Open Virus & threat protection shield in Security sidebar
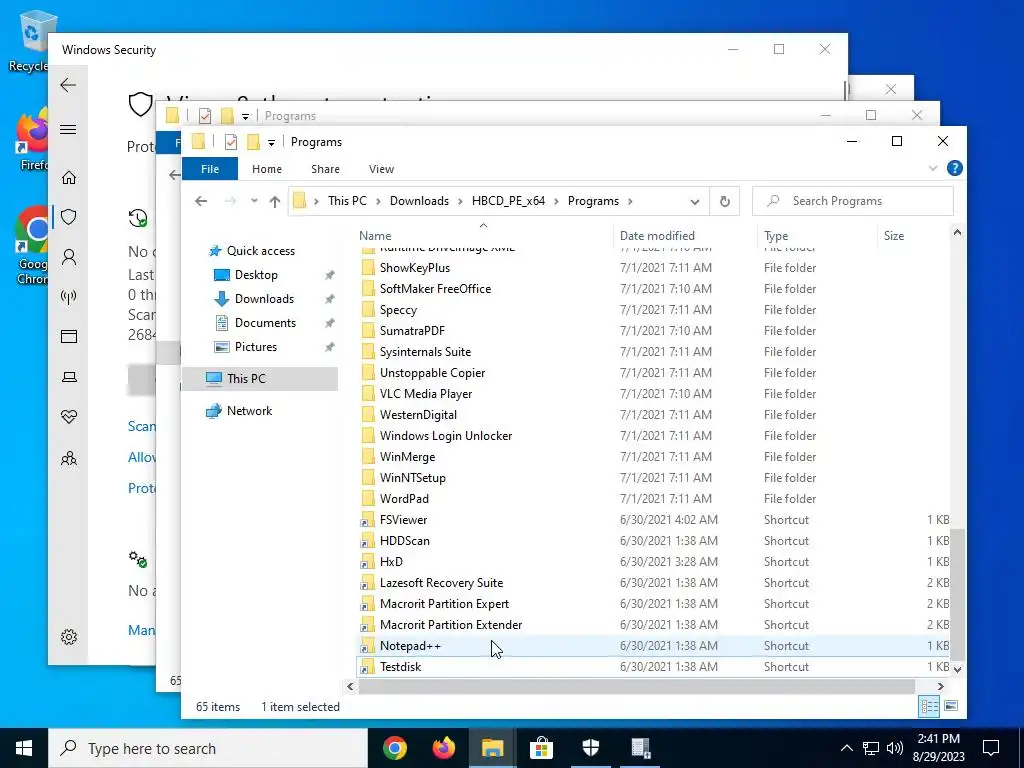Image resolution: width=1024 pixels, height=768 pixels. coord(69,217)
